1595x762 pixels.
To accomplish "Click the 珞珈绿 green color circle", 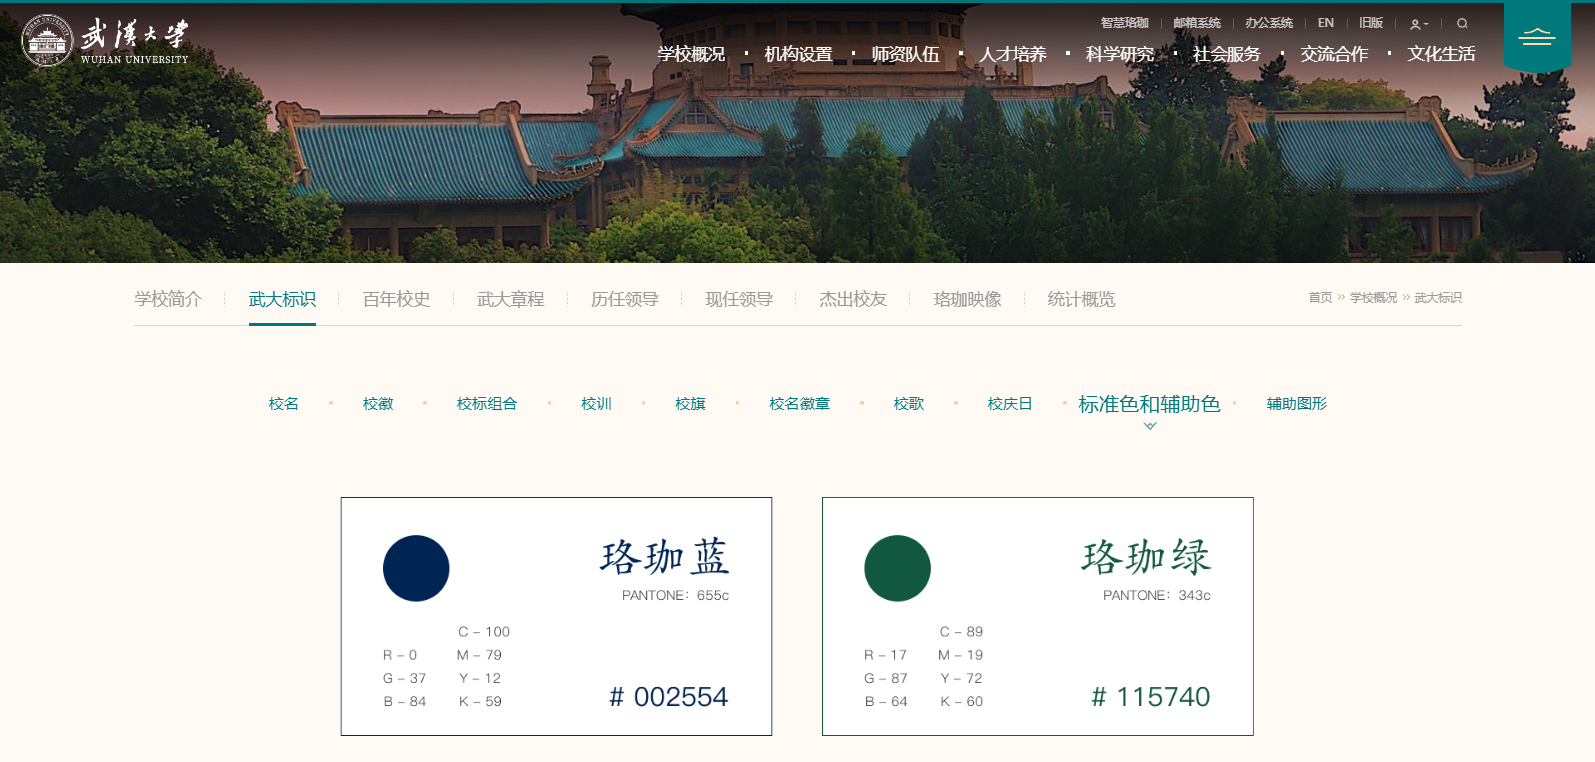I will coord(897,568).
